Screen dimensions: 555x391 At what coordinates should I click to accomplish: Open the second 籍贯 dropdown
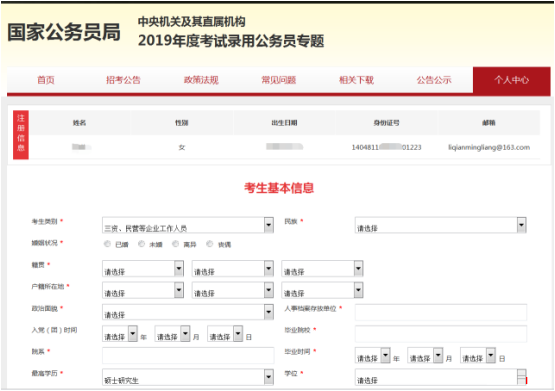pyautogui.click(x=233, y=269)
